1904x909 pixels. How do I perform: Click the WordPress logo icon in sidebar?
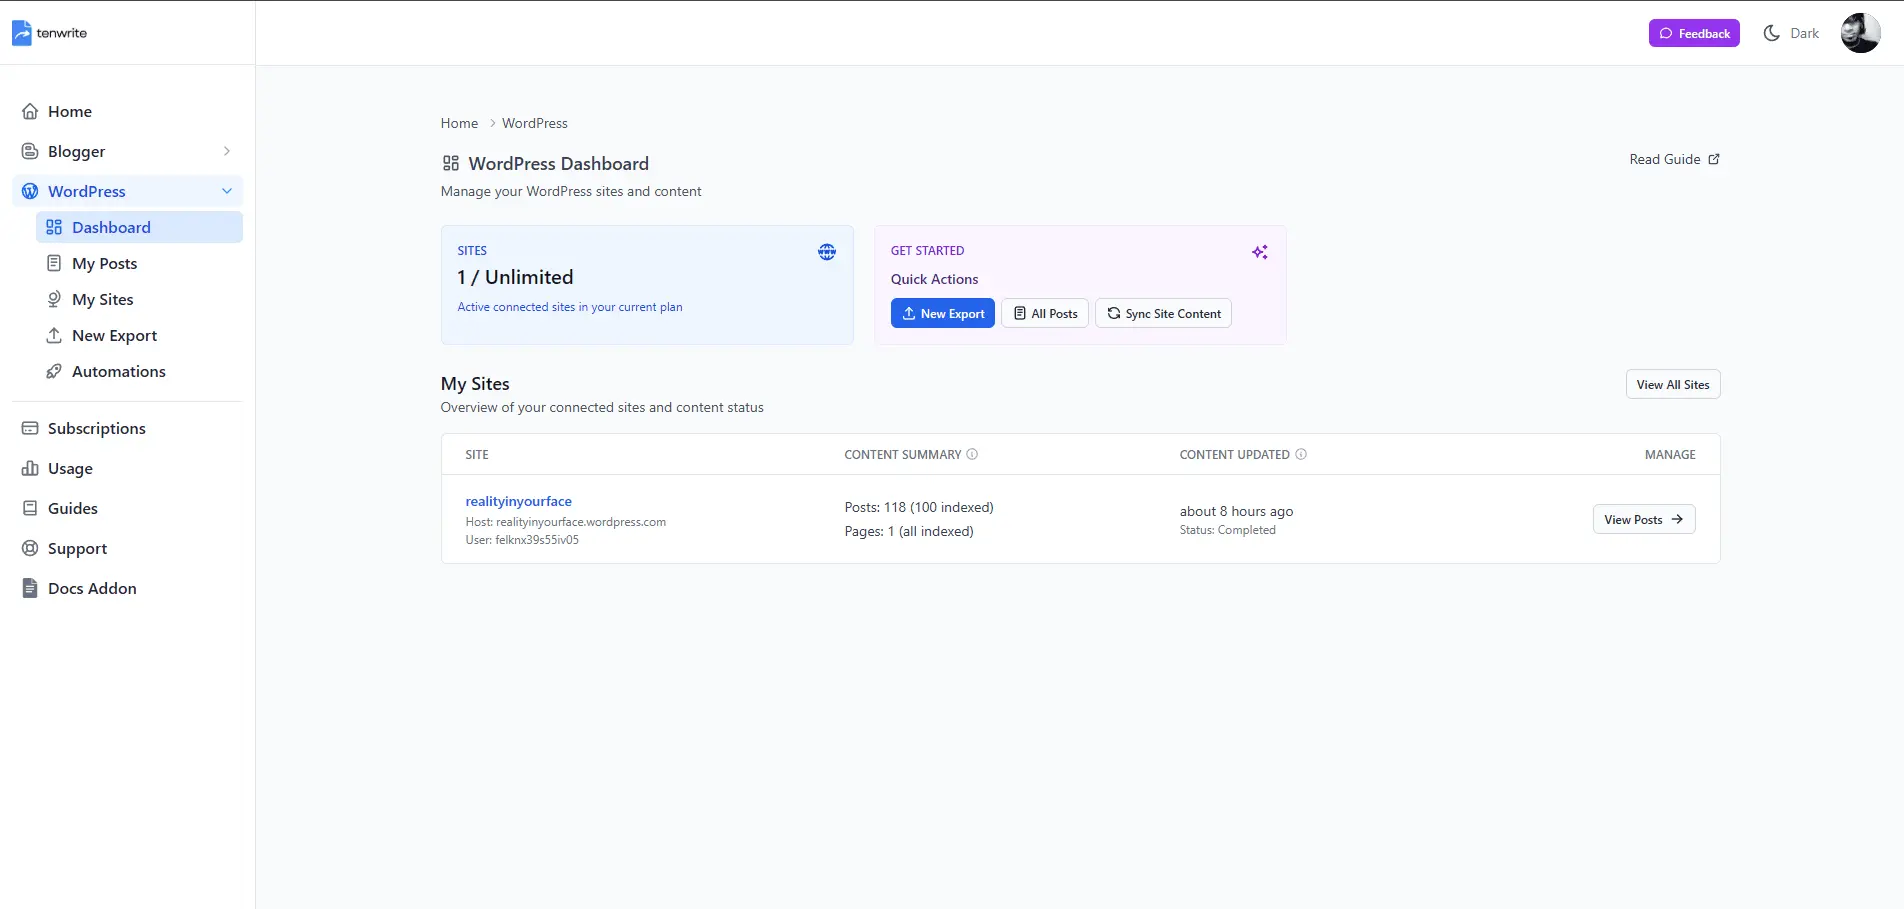point(30,191)
